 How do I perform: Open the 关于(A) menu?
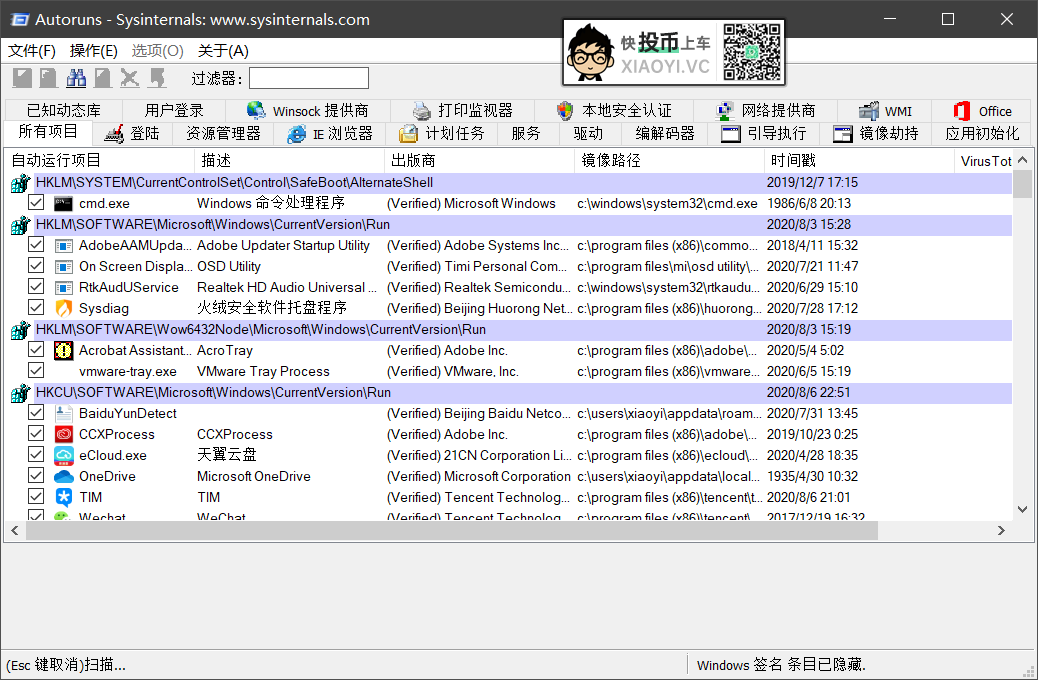click(x=223, y=51)
